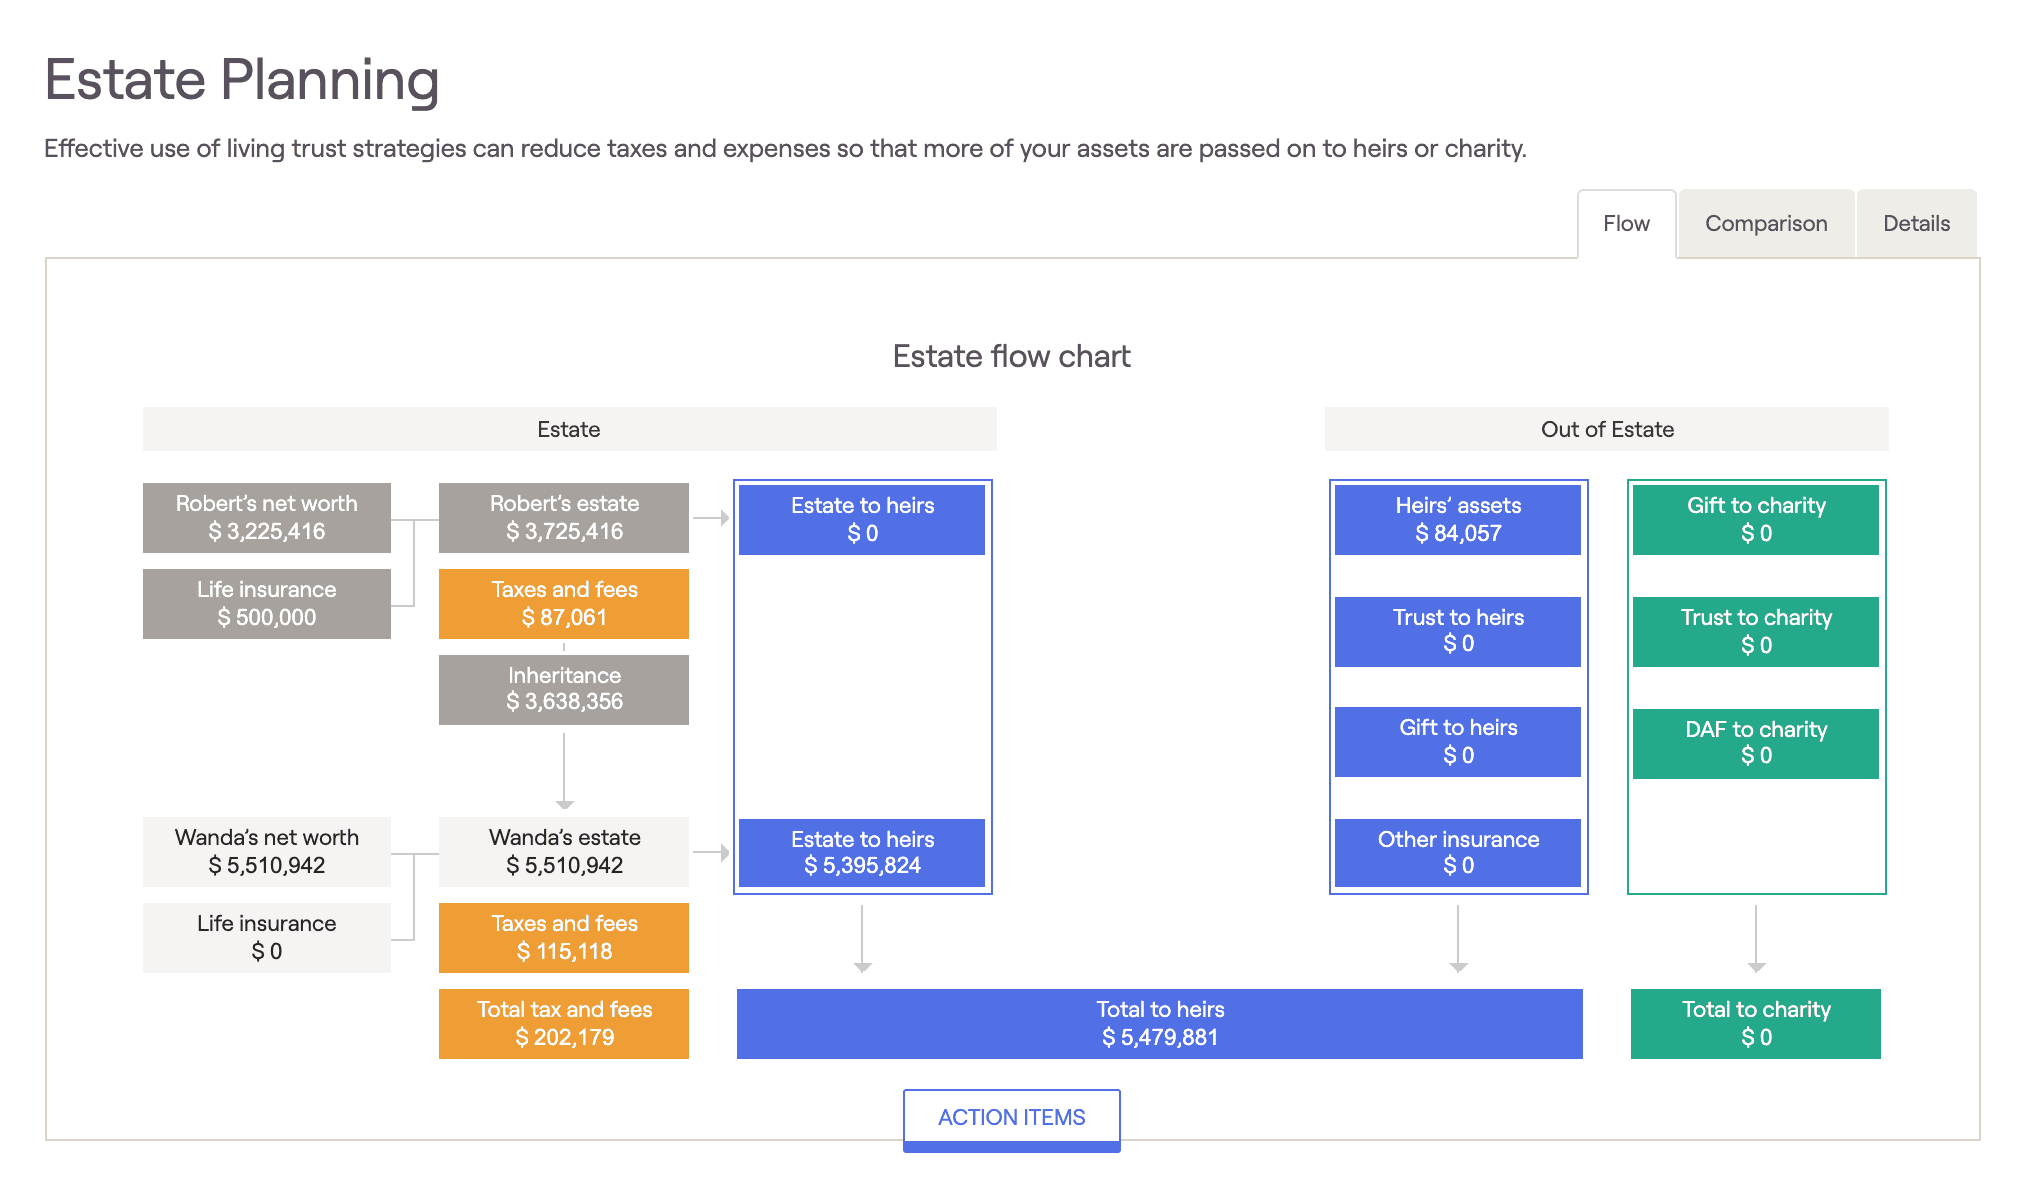2028x1180 pixels.
Task: Open the Details tab
Action: [1916, 222]
